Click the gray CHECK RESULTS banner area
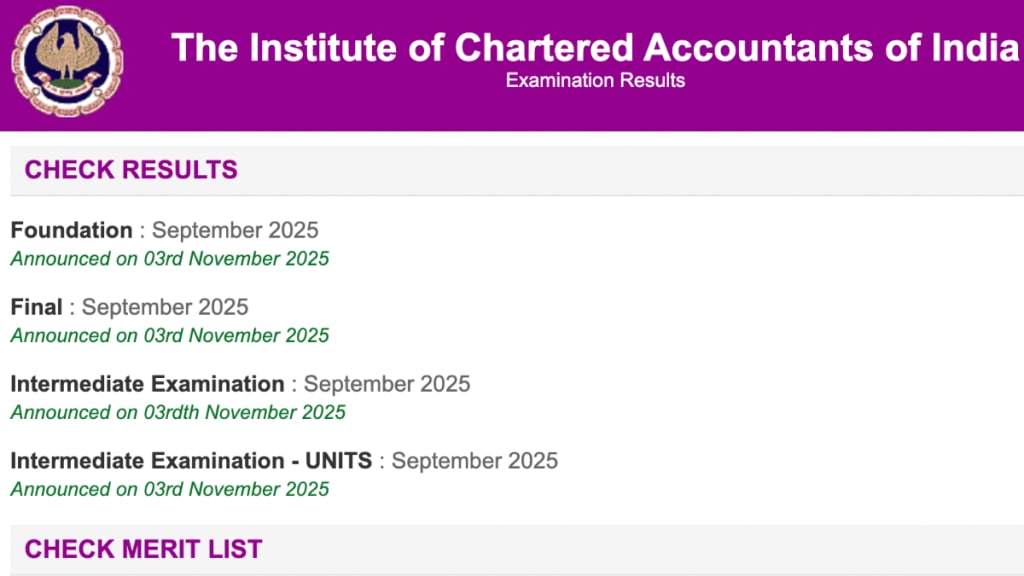 coord(512,169)
